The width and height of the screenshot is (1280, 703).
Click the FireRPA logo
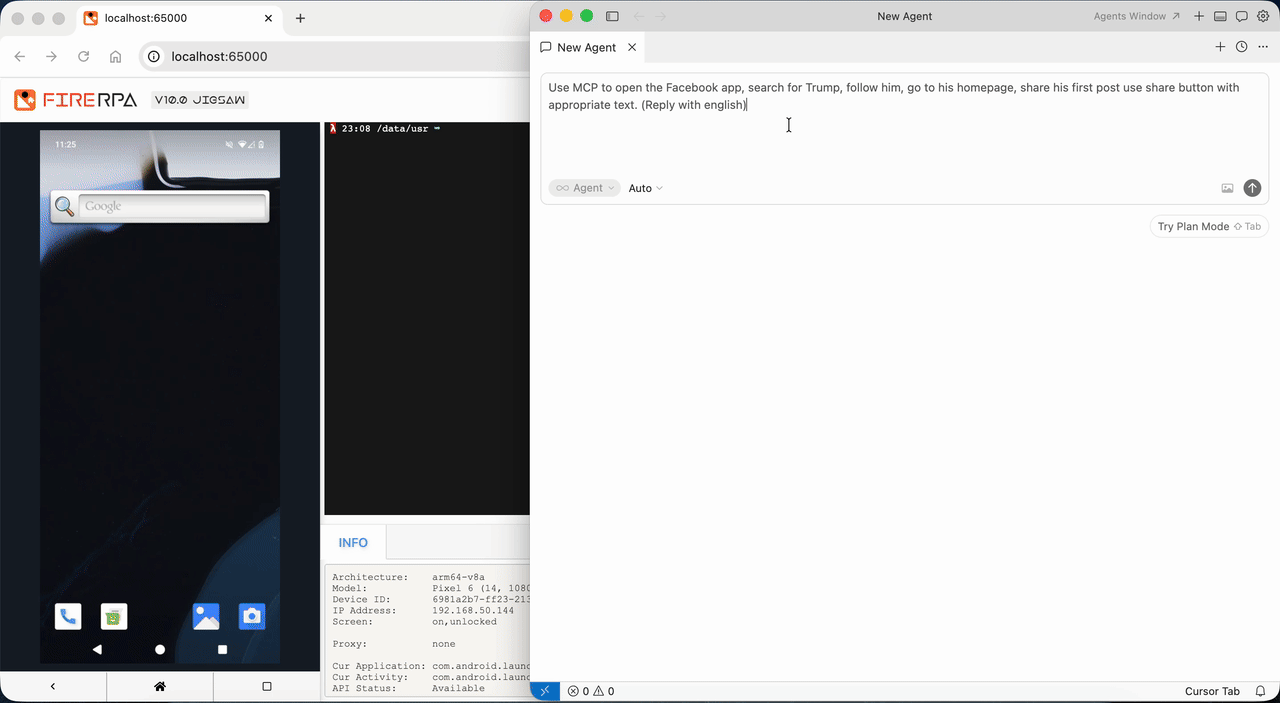pos(76,100)
